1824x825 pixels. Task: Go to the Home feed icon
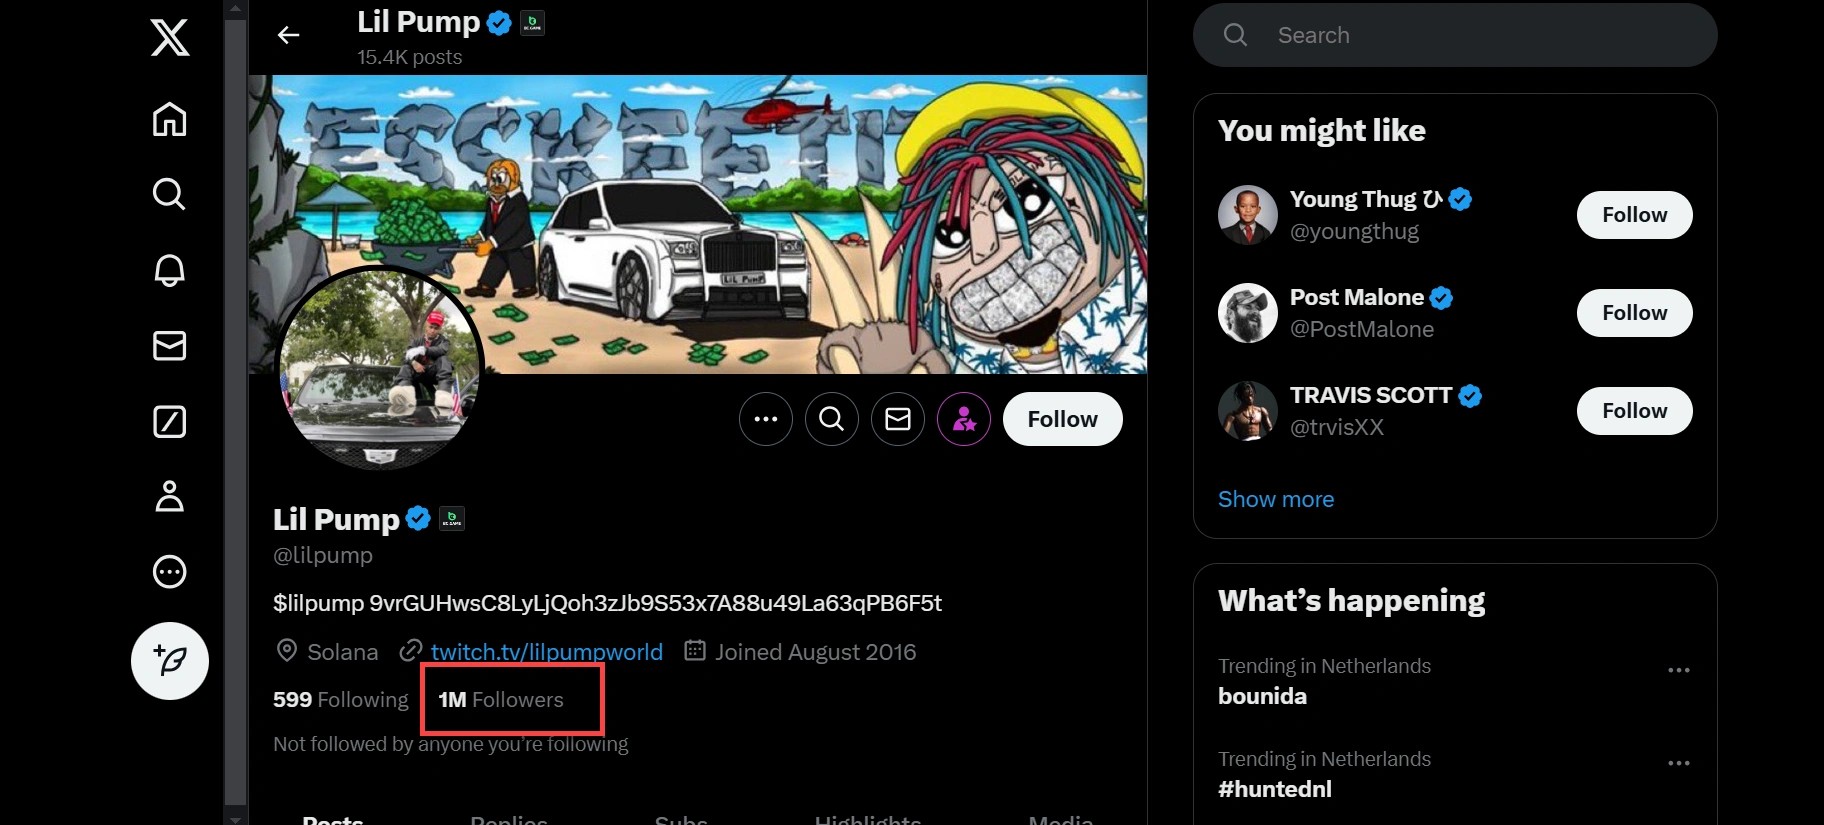(x=169, y=119)
